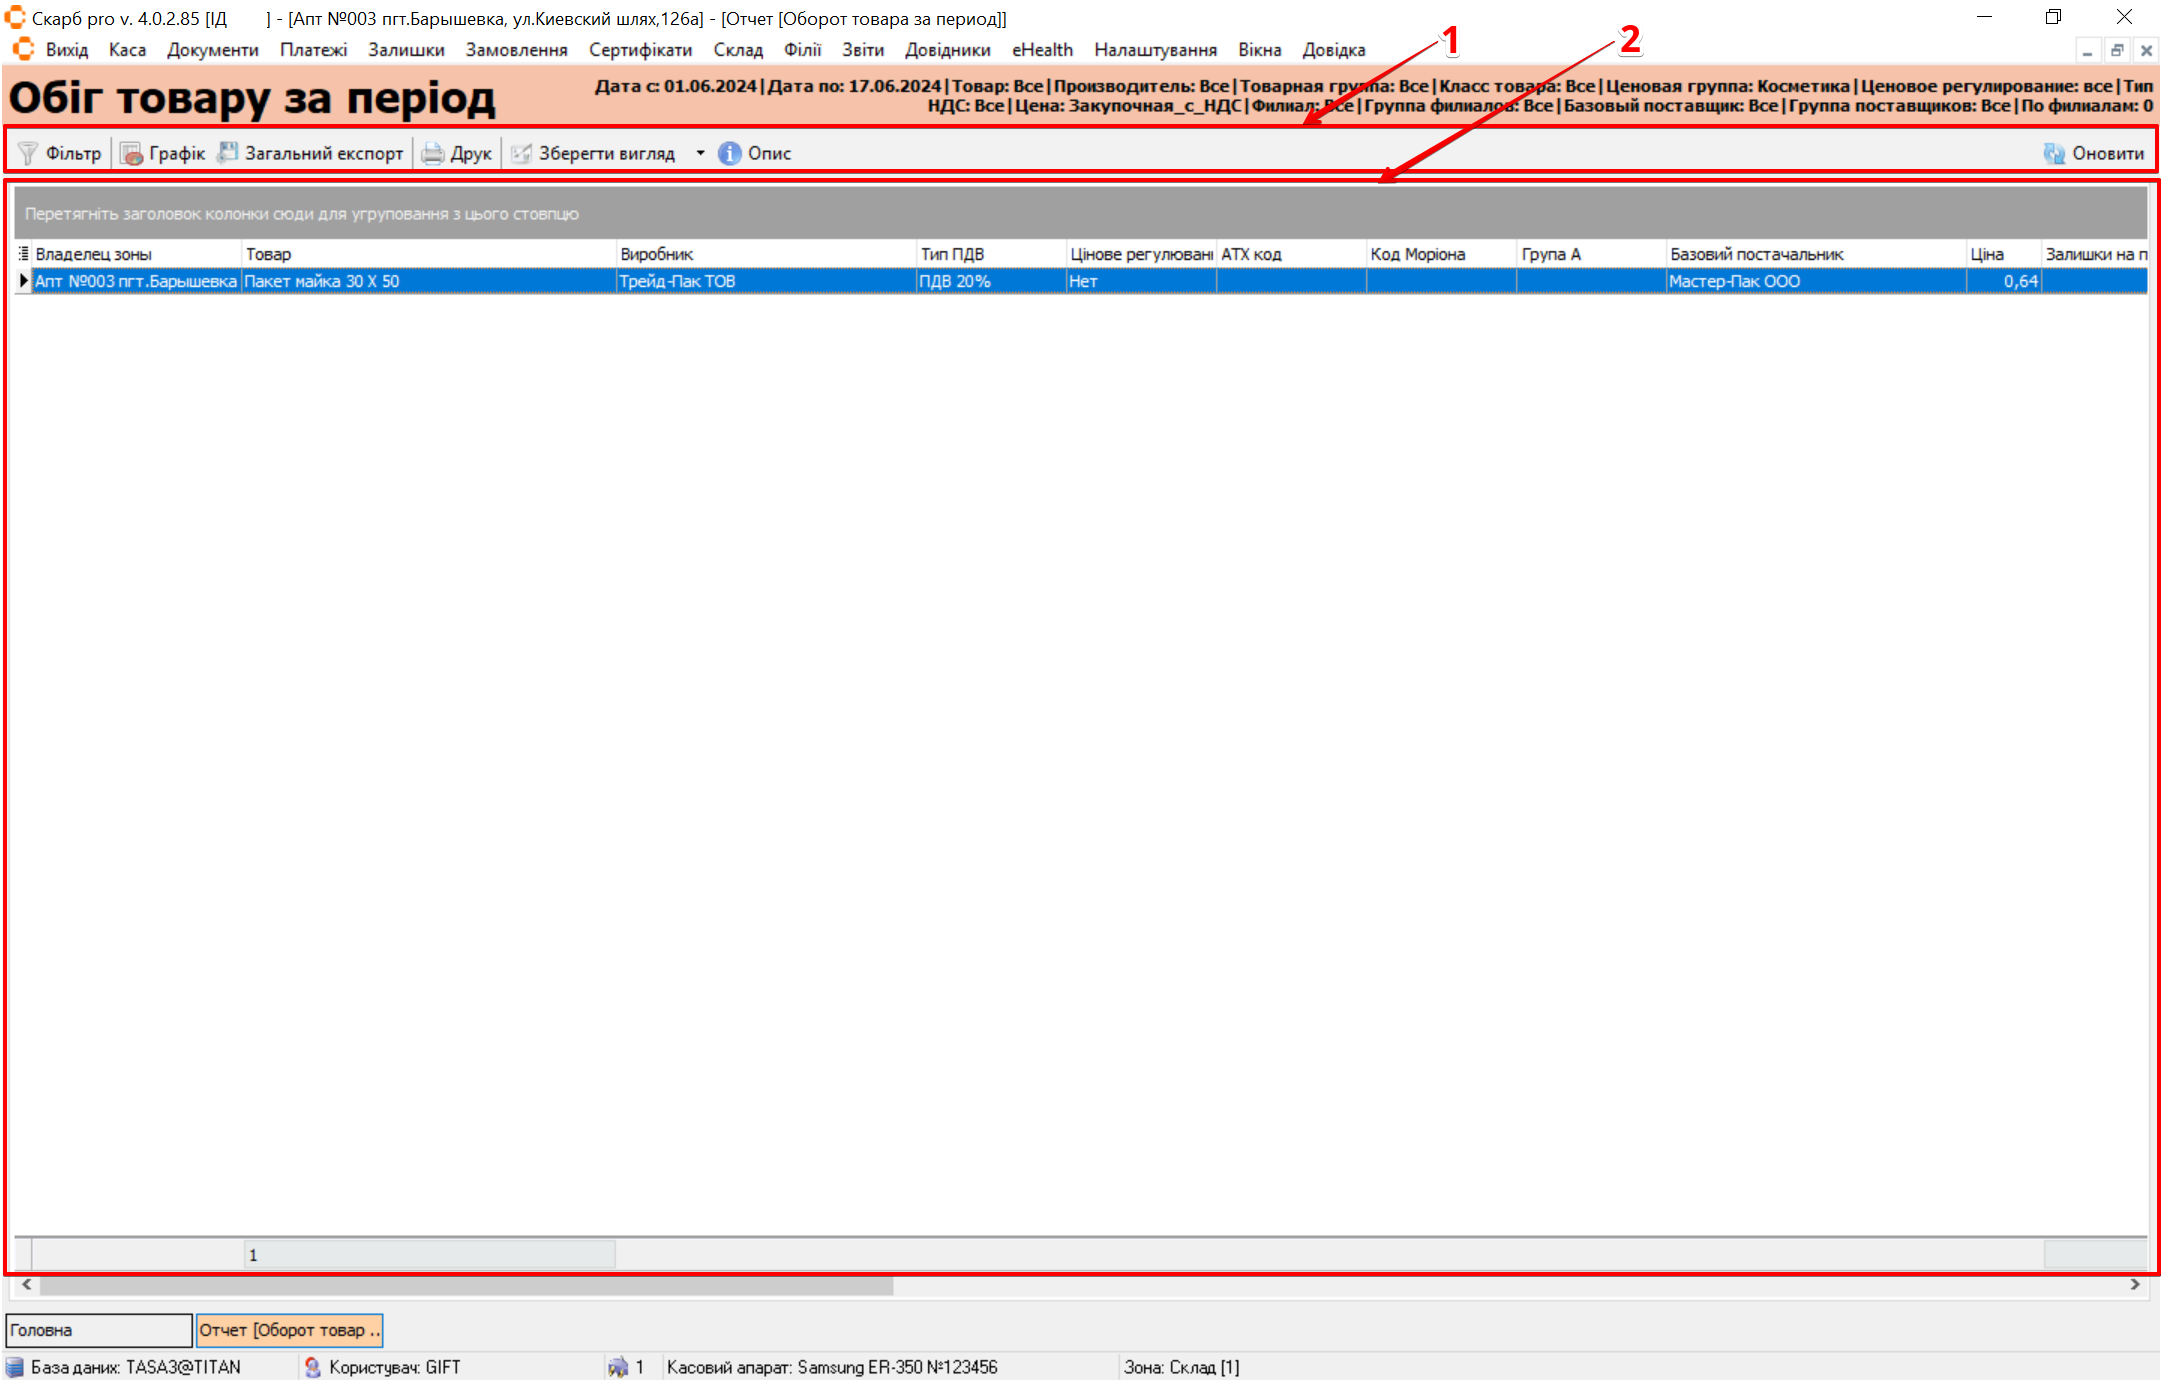The height and width of the screenshot is (1380, 2166).
Task: Click the Друк printer icon
Action: [432, 153]
